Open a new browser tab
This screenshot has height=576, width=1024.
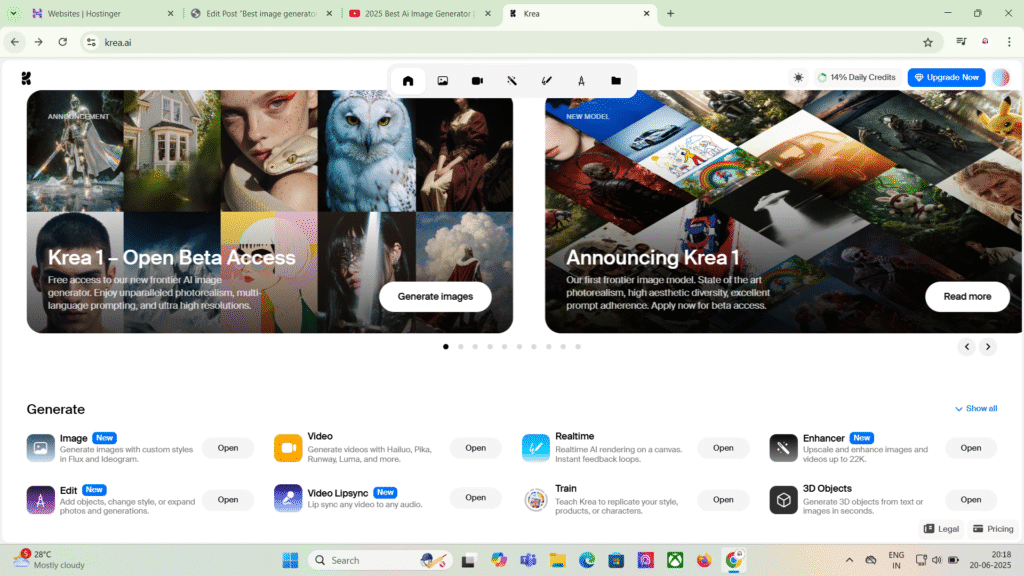pos(670,13)
